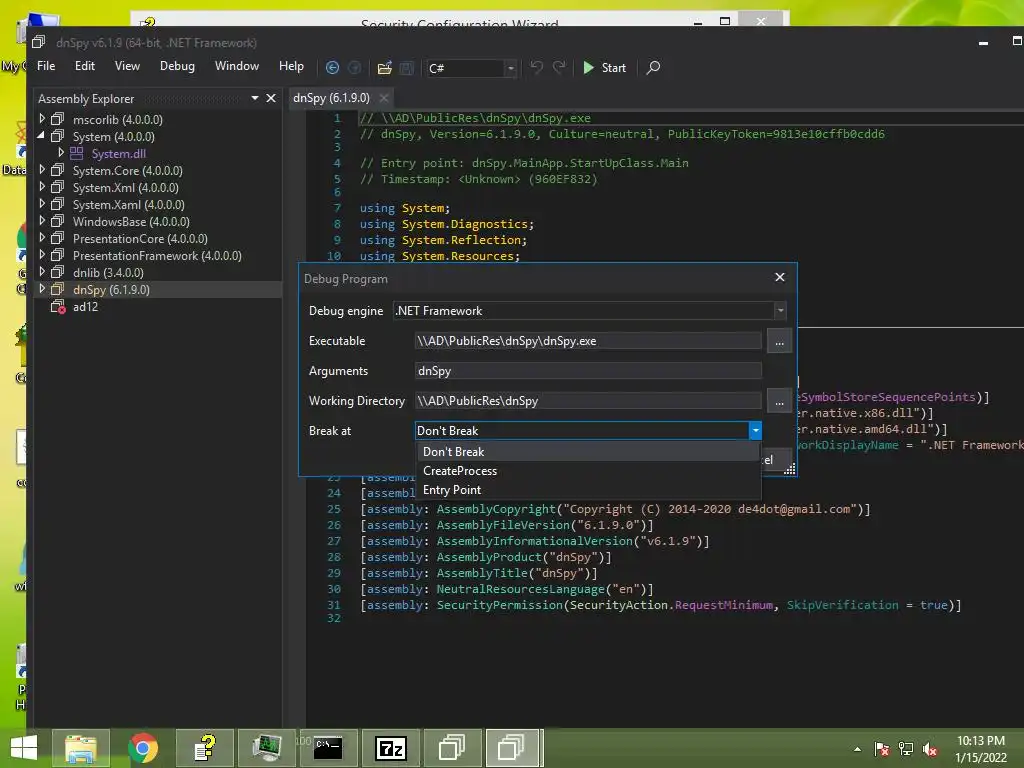Browse for Working Directory with ... button
Screen dimensions: 1024x768
coord(779,402)
